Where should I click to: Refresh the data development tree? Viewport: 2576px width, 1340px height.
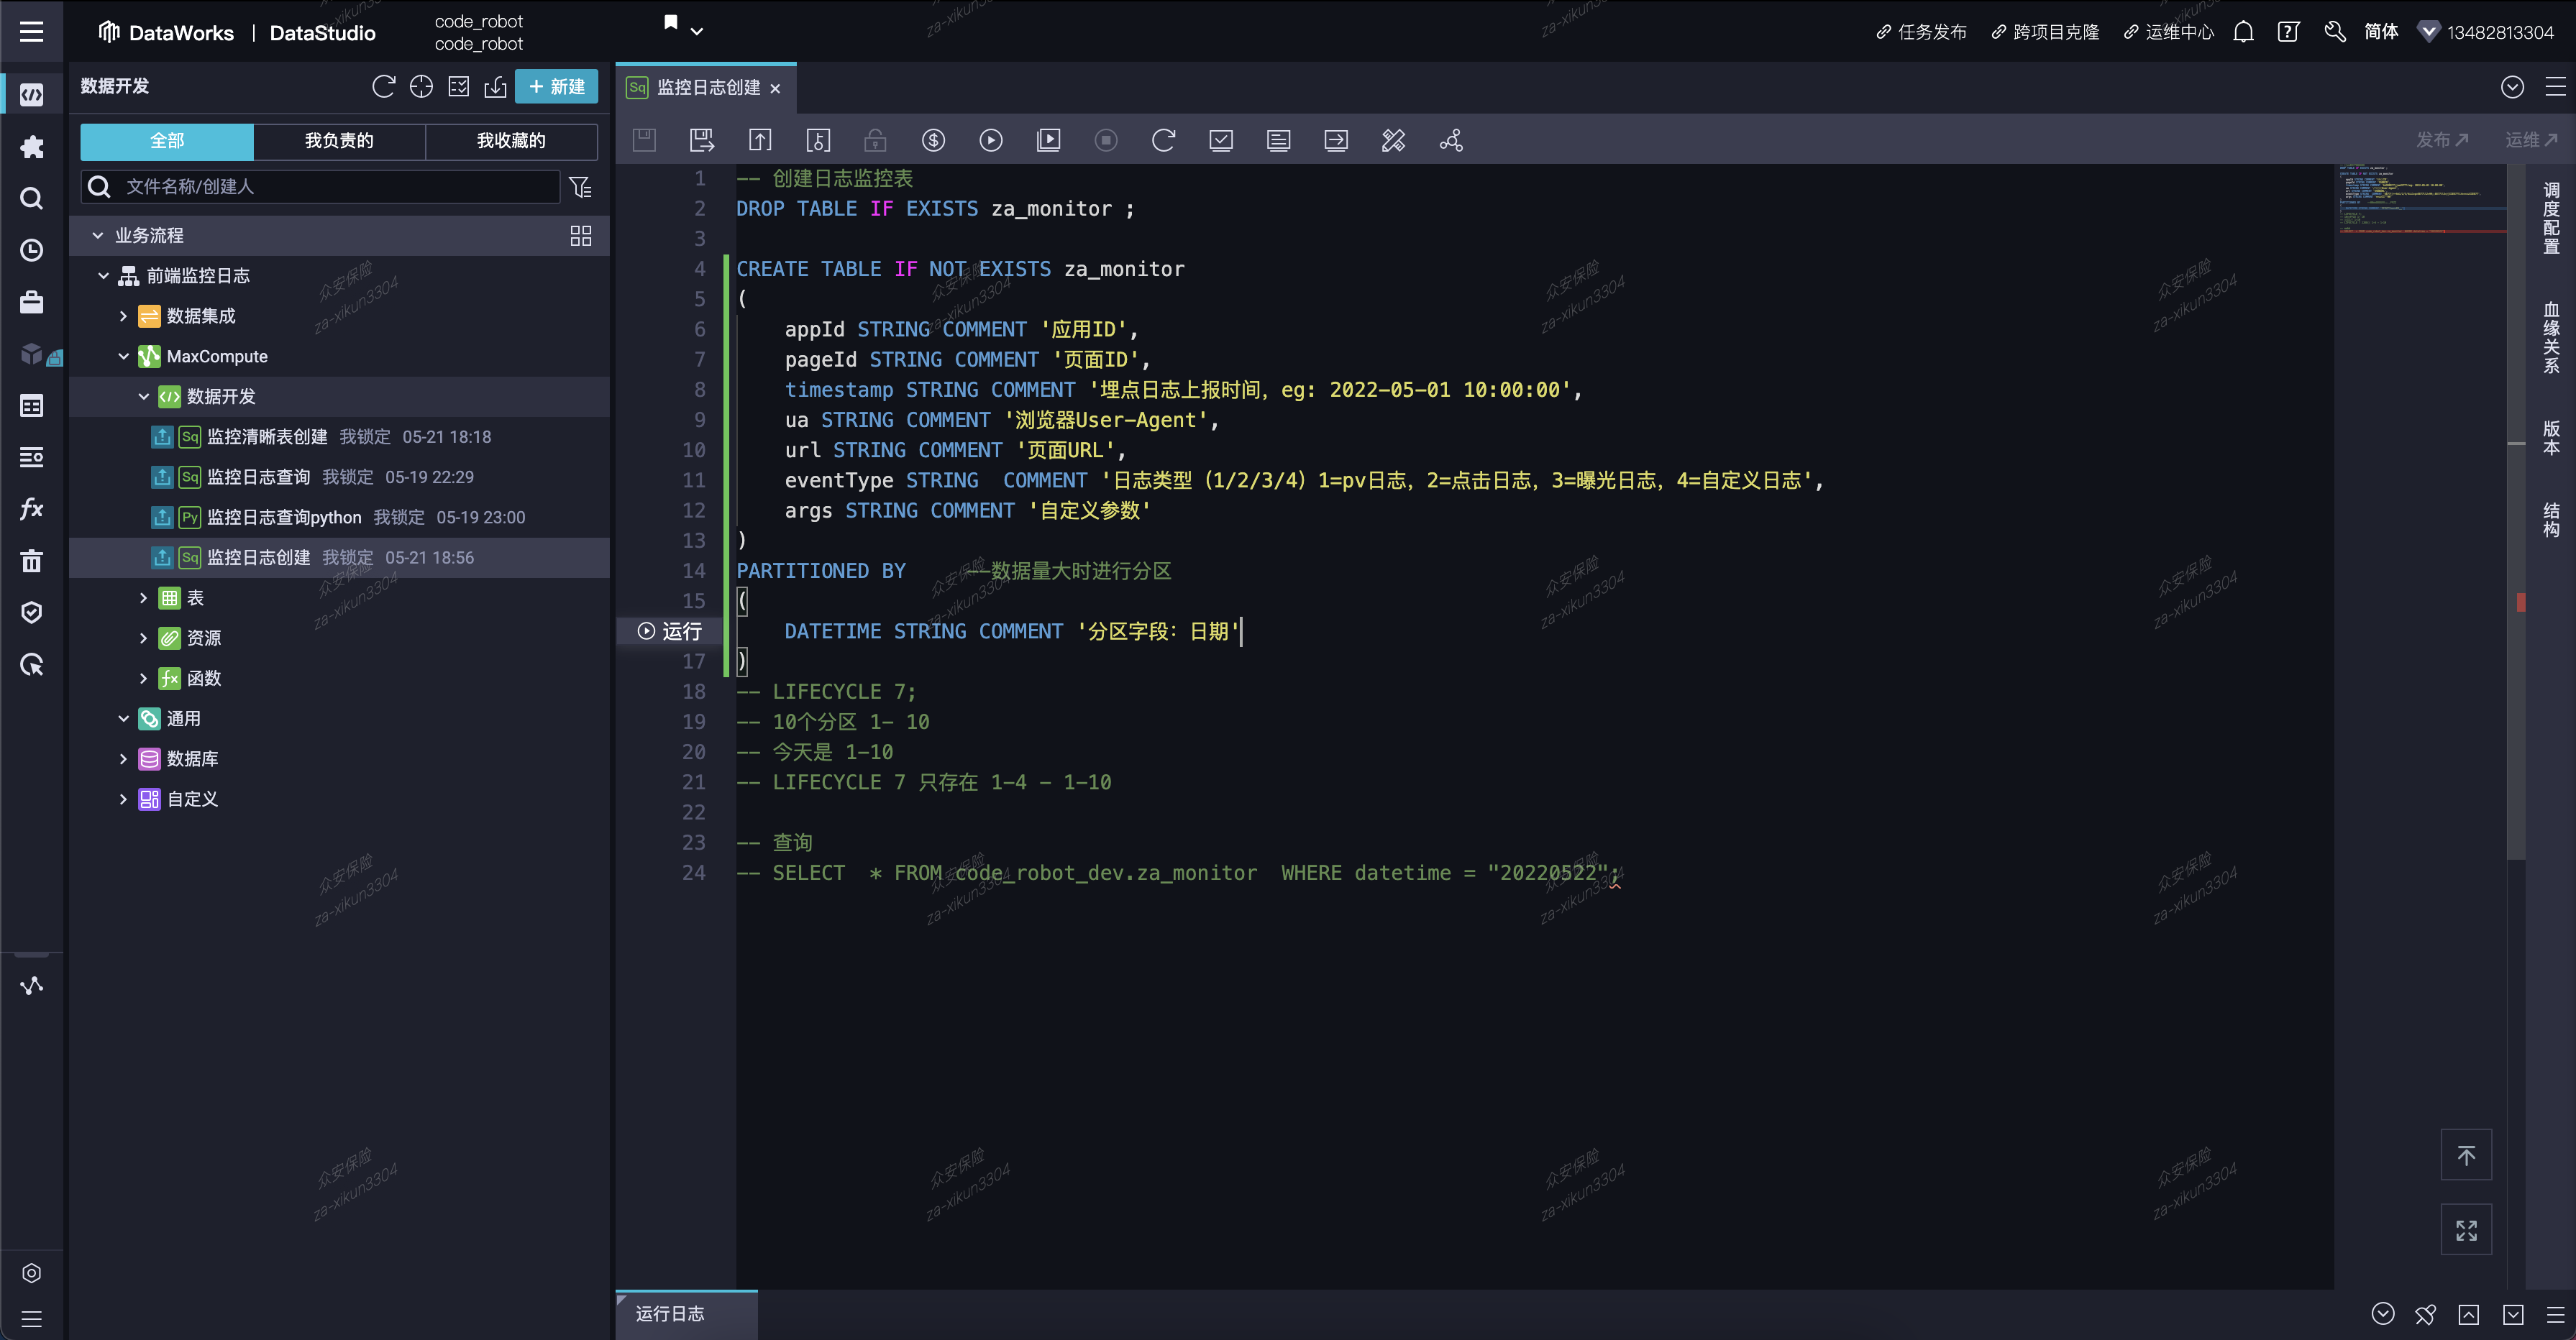(383, 87)
